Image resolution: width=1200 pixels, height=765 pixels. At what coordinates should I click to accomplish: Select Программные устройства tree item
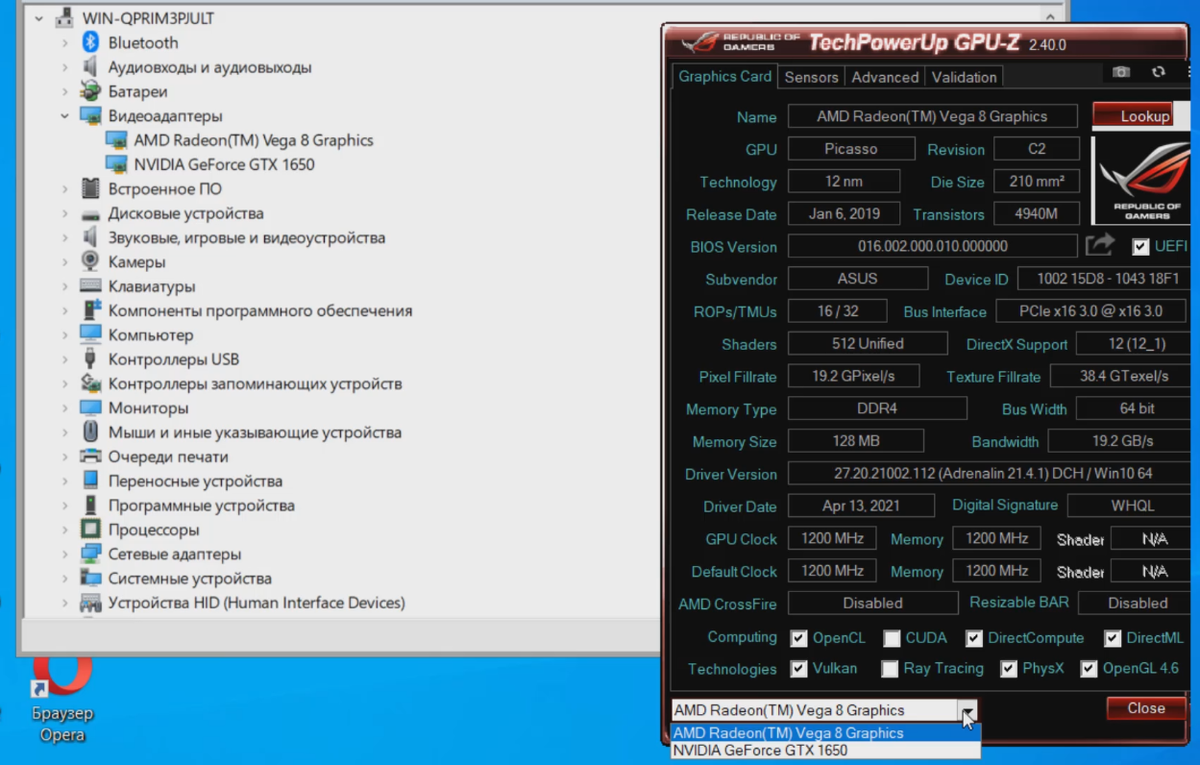point(201,505)
